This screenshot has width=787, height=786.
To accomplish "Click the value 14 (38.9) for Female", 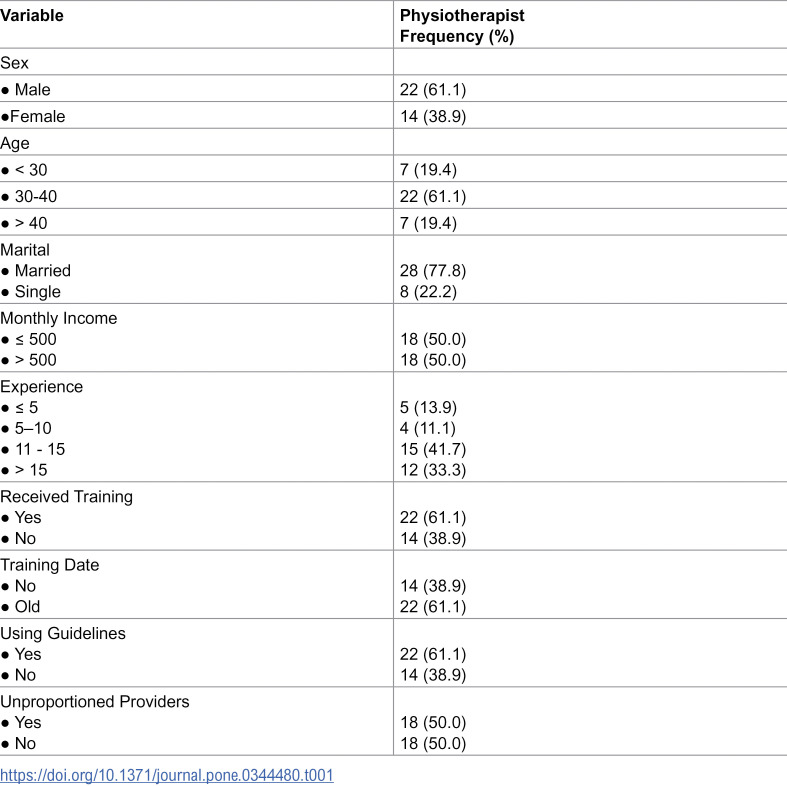I will (x=433, y=116).
